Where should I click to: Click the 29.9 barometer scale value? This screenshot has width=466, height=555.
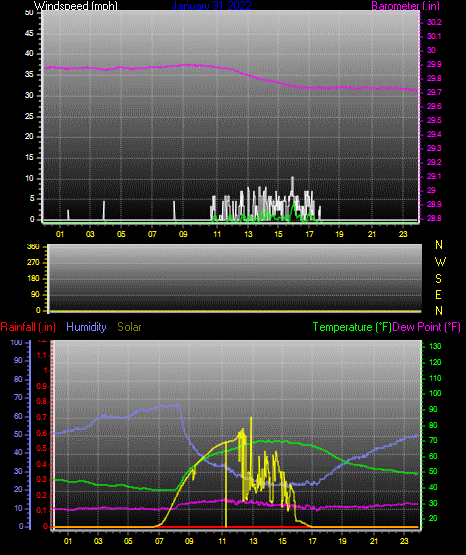[434, 64]
